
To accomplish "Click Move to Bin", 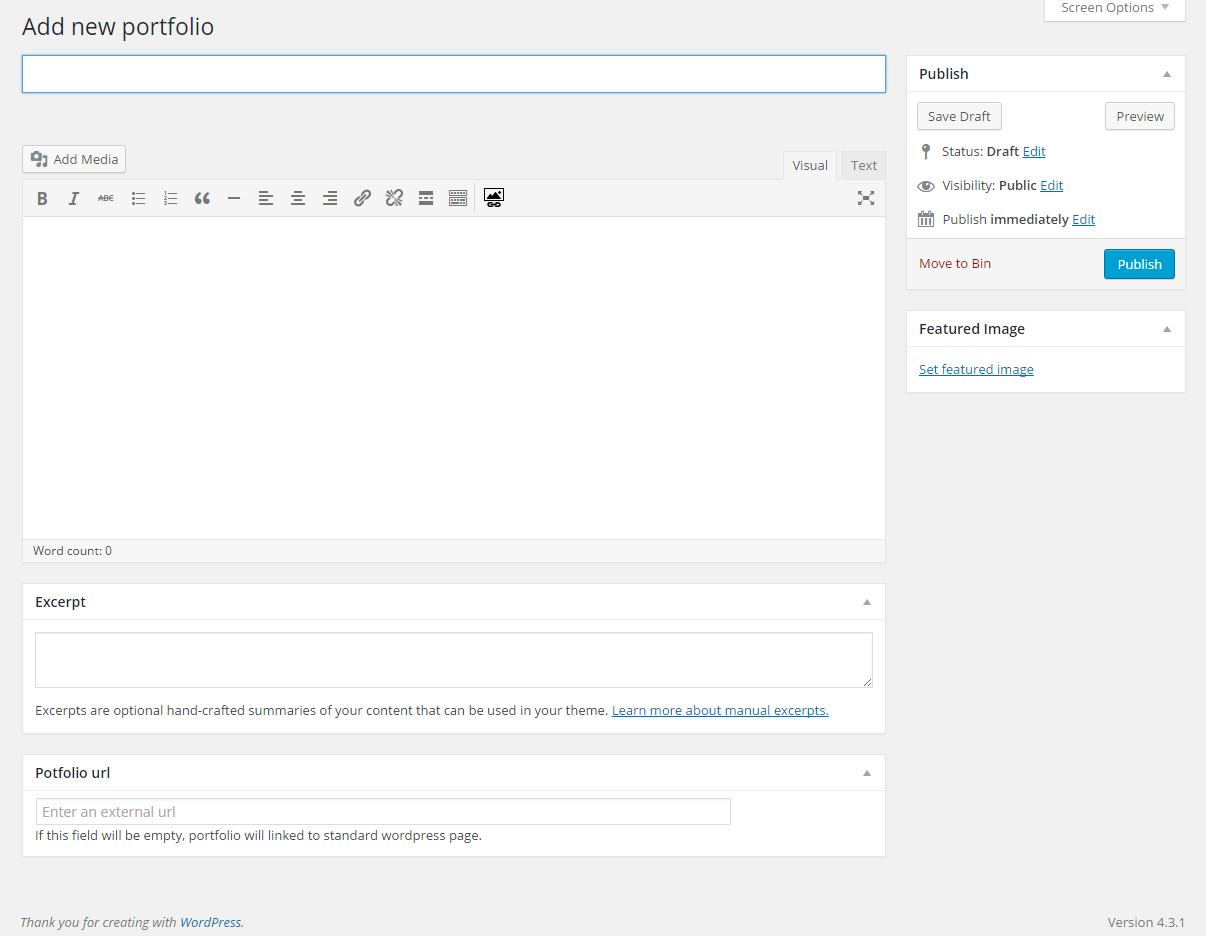I will (955, 264).
